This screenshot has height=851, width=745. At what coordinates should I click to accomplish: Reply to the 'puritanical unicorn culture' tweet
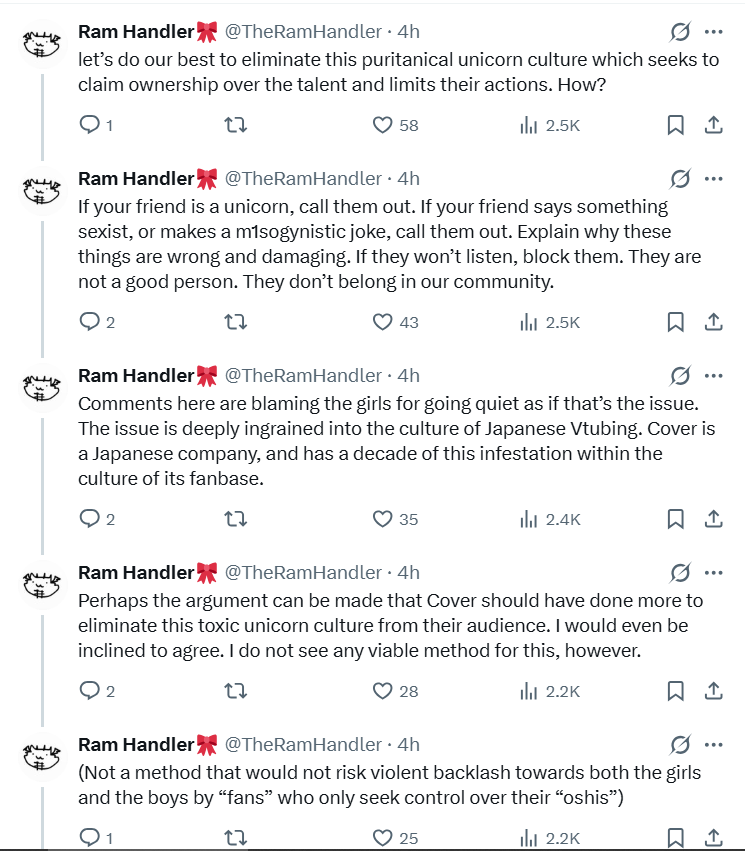coord(90,125)
